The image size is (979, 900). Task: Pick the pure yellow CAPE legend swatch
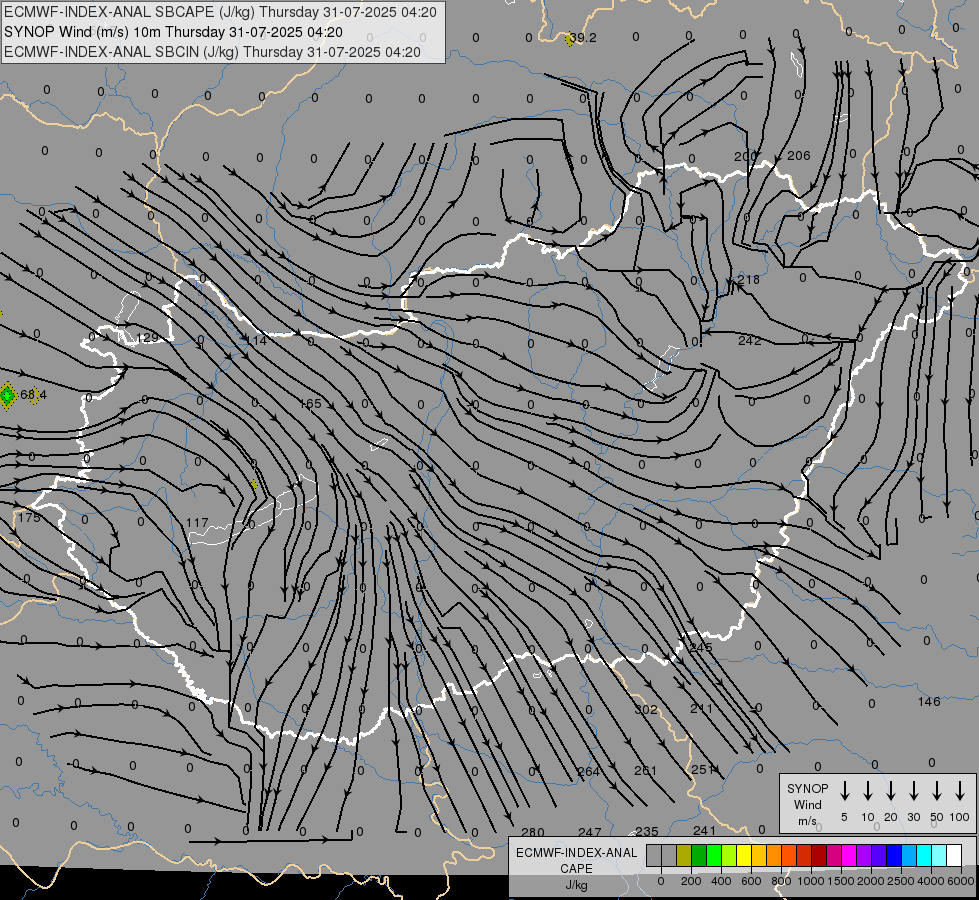744,855
